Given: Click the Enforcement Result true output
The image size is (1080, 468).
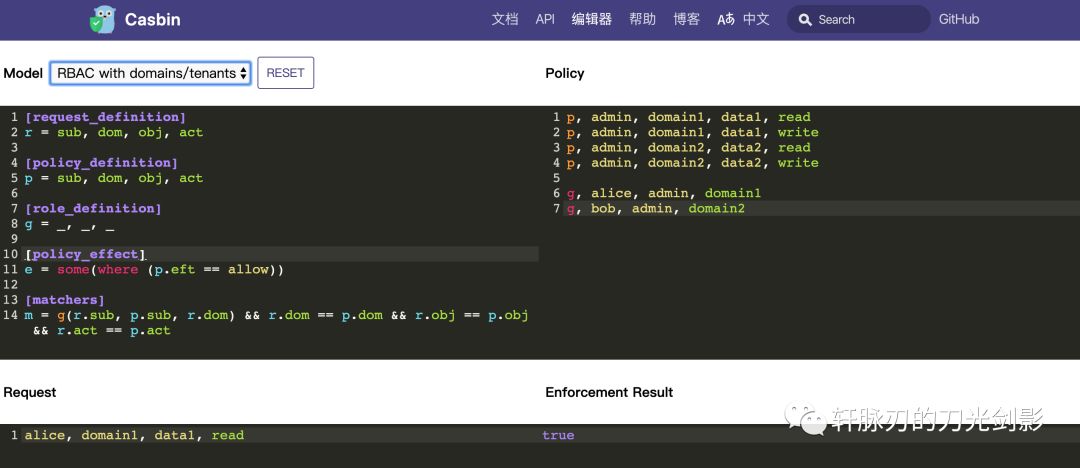Looking at the screenshot, I should coord(558,435).
